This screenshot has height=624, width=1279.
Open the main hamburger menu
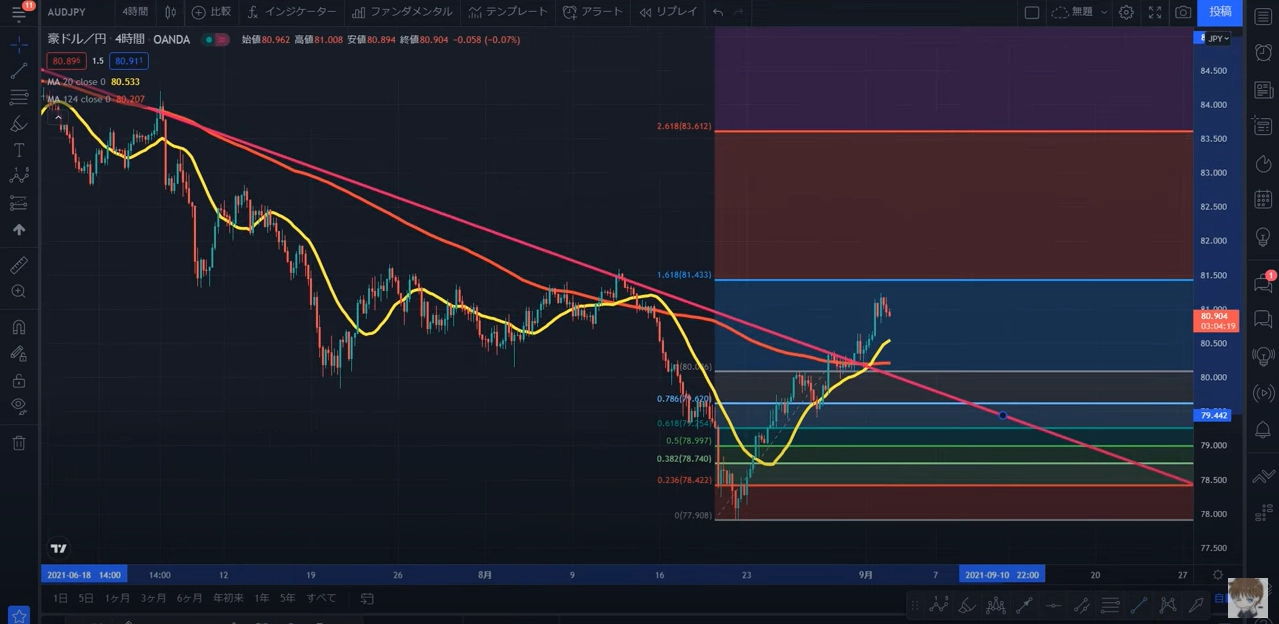tap(19, 13)
